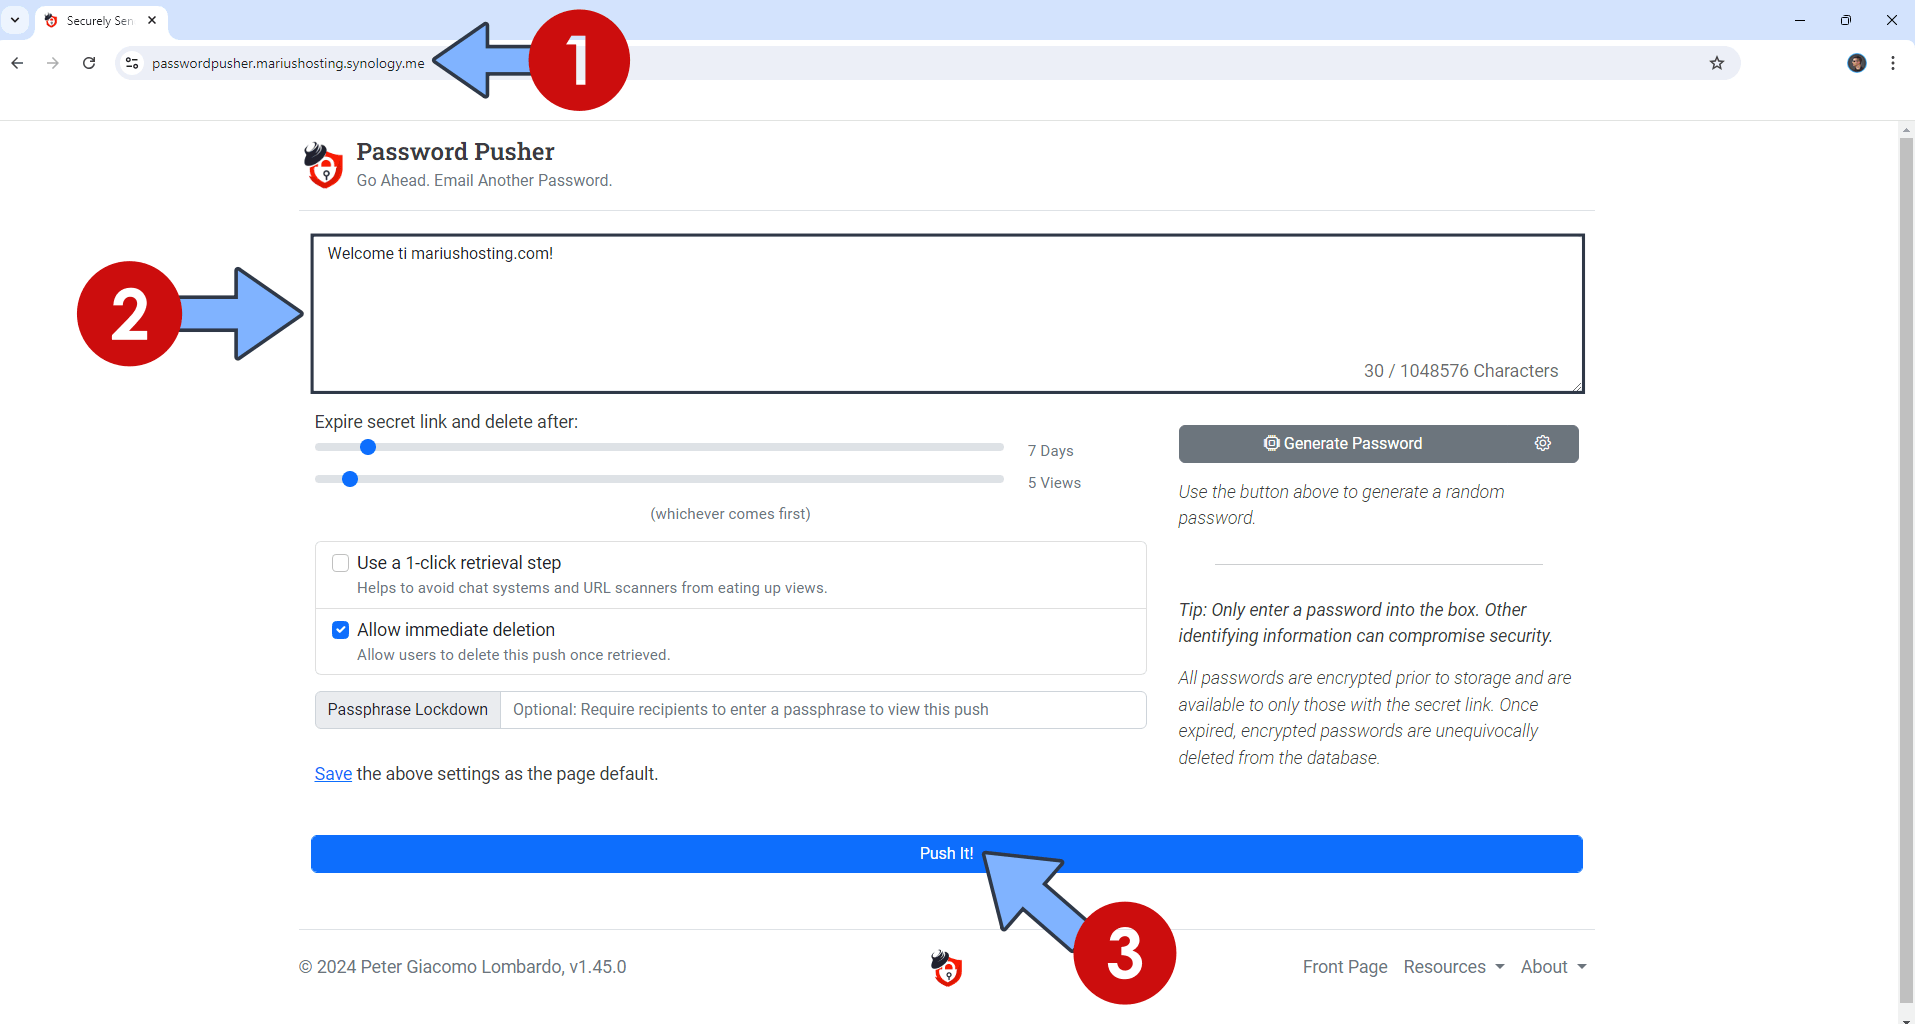Click the Passphrase Lockdown label
Viewport: 1915px width, 1024px height.
point(408,710)
